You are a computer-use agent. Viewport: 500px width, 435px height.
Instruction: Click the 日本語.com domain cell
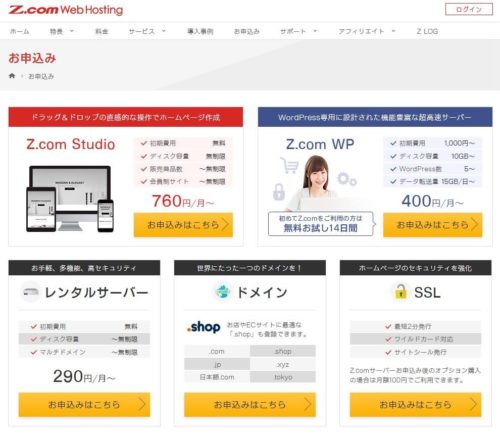point(217,377)
